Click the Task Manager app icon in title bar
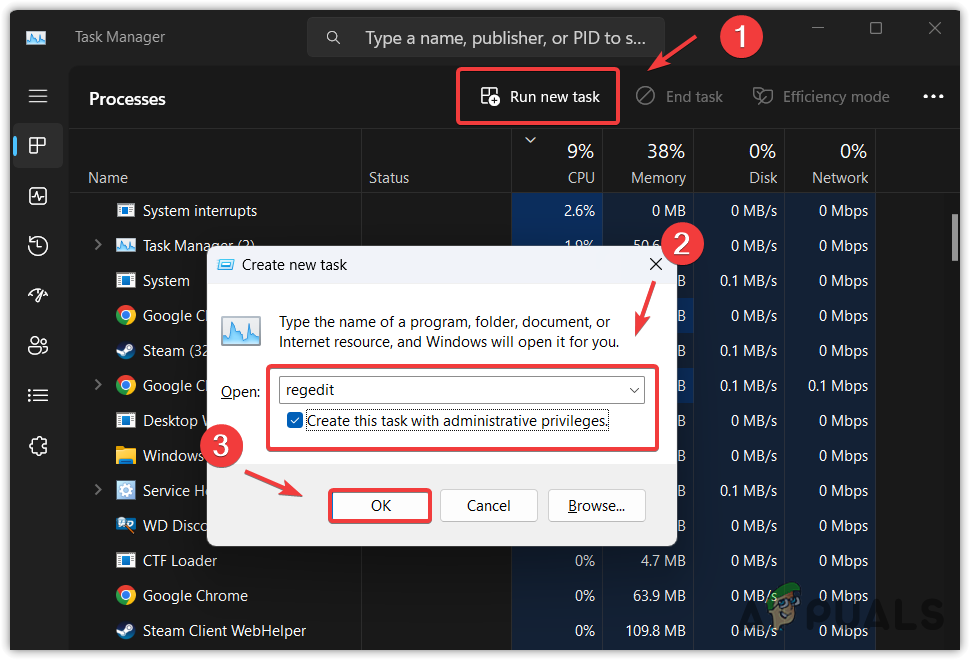Screen dimensions: 970x660 coord(36,38)
